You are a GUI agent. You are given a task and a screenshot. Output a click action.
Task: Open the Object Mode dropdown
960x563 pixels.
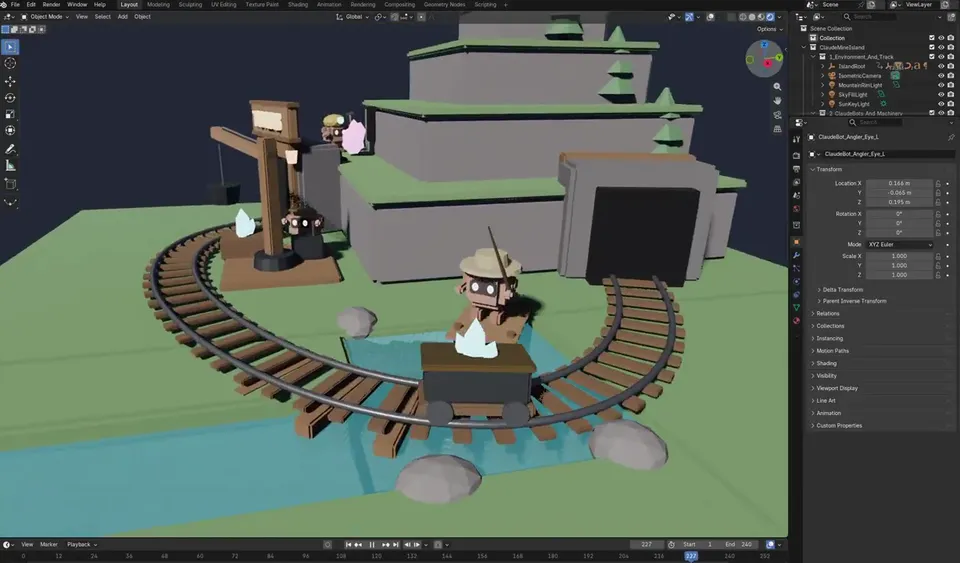(45, 17)
